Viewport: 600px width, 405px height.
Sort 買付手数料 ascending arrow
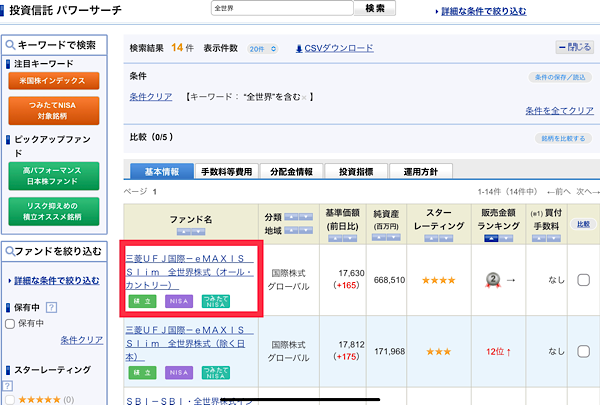[539, 238]
